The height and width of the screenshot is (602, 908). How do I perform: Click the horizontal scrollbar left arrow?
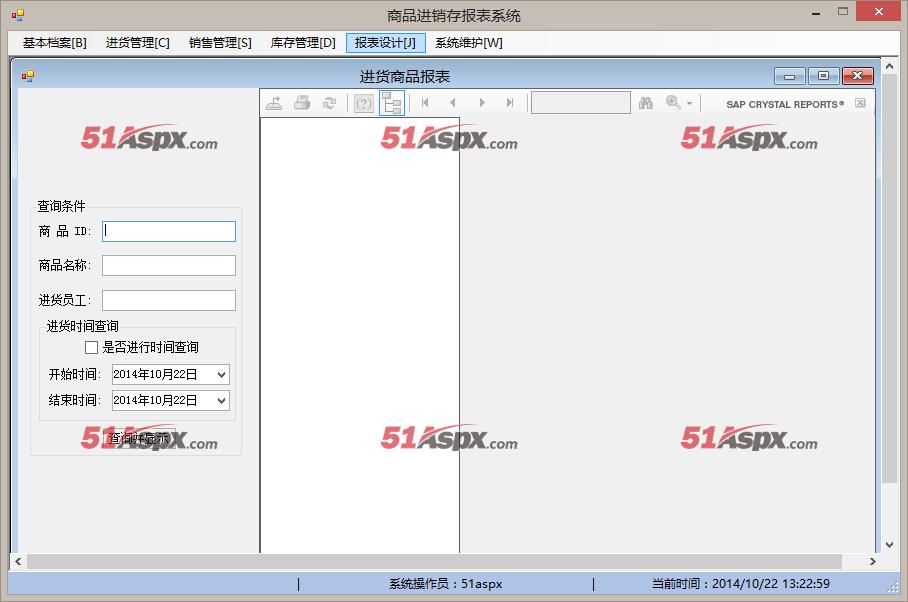point(19,561)
